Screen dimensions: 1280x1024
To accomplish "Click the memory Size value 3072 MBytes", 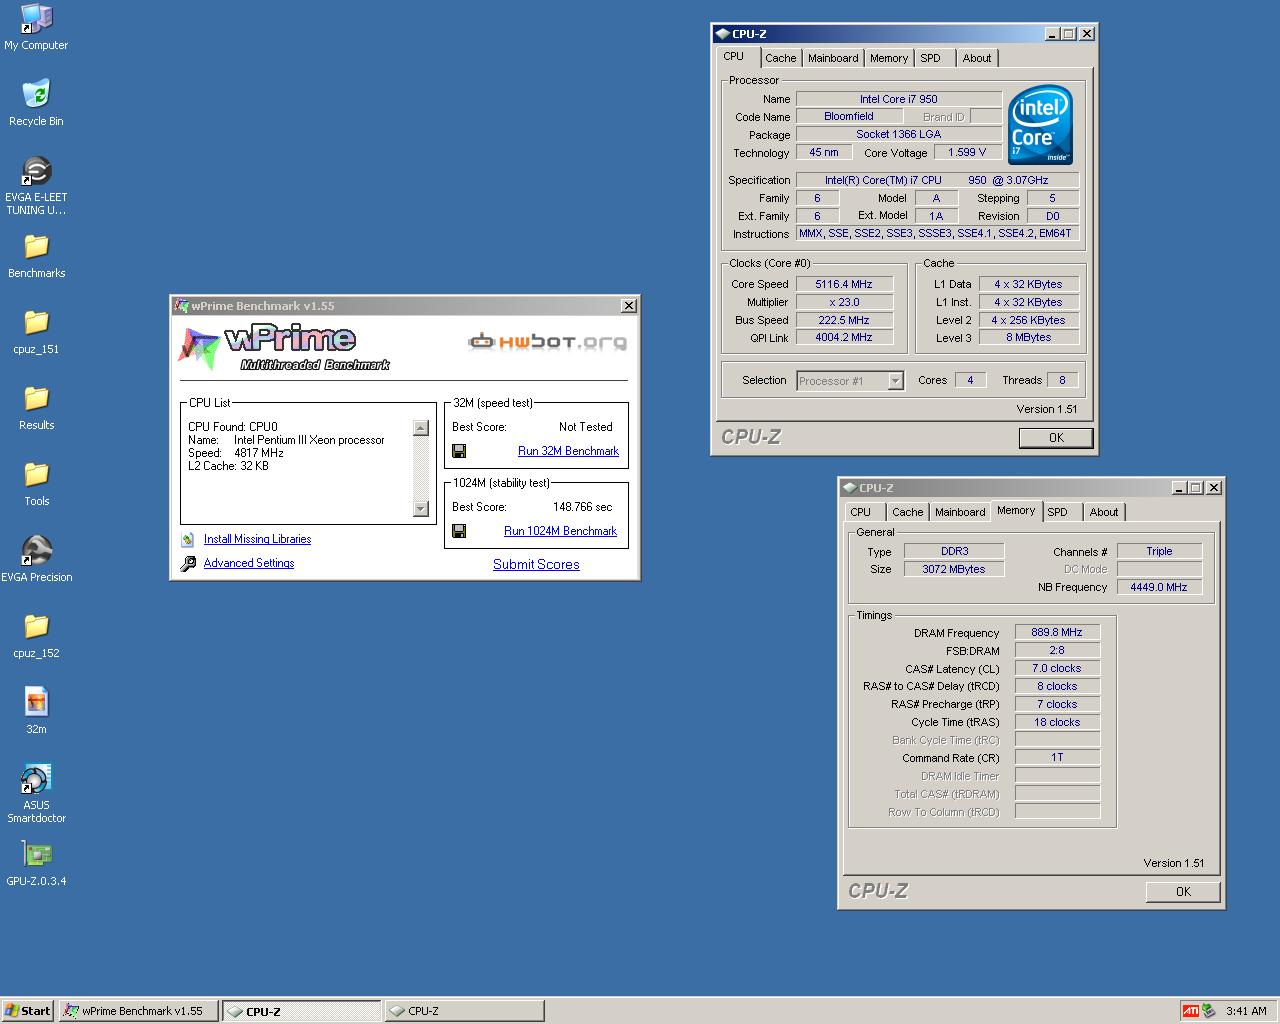I will coord(955,569).
